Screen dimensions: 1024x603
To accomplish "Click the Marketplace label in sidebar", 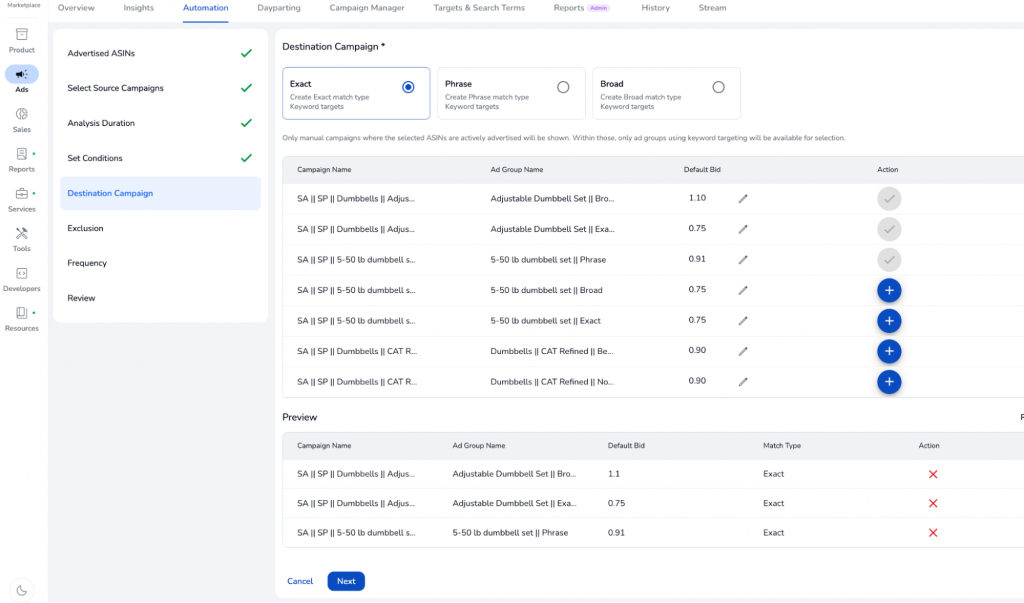I will click(x=24, y=5).
